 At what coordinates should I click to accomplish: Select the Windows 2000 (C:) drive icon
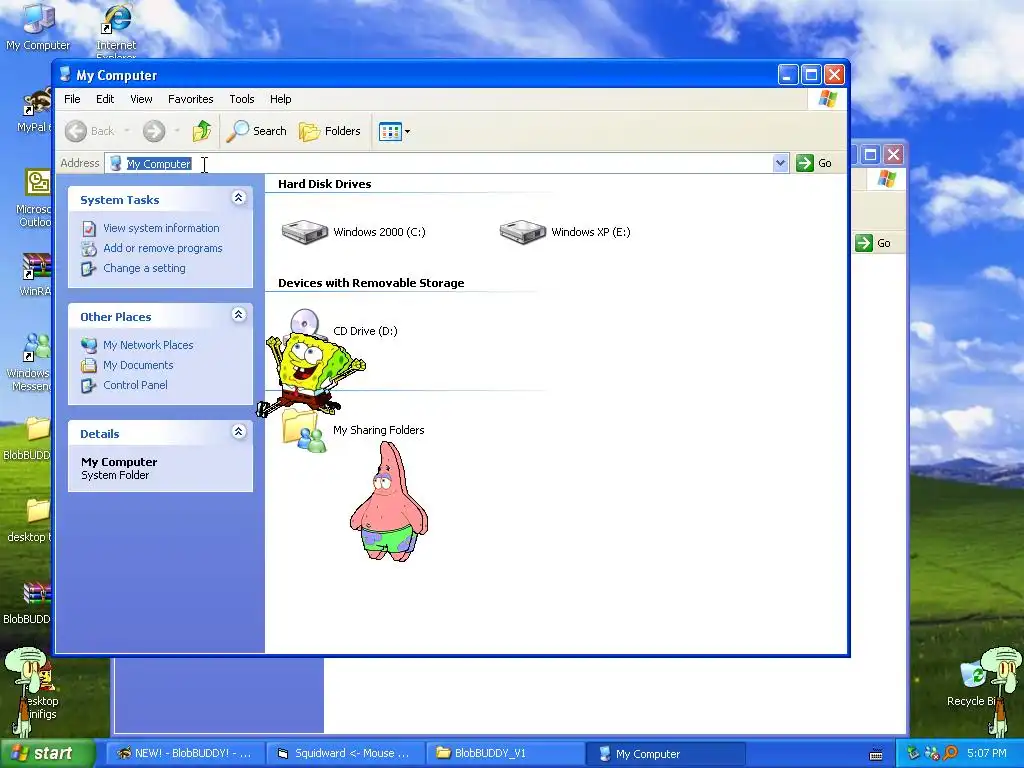pyautogui.click(x=304, y=232)
